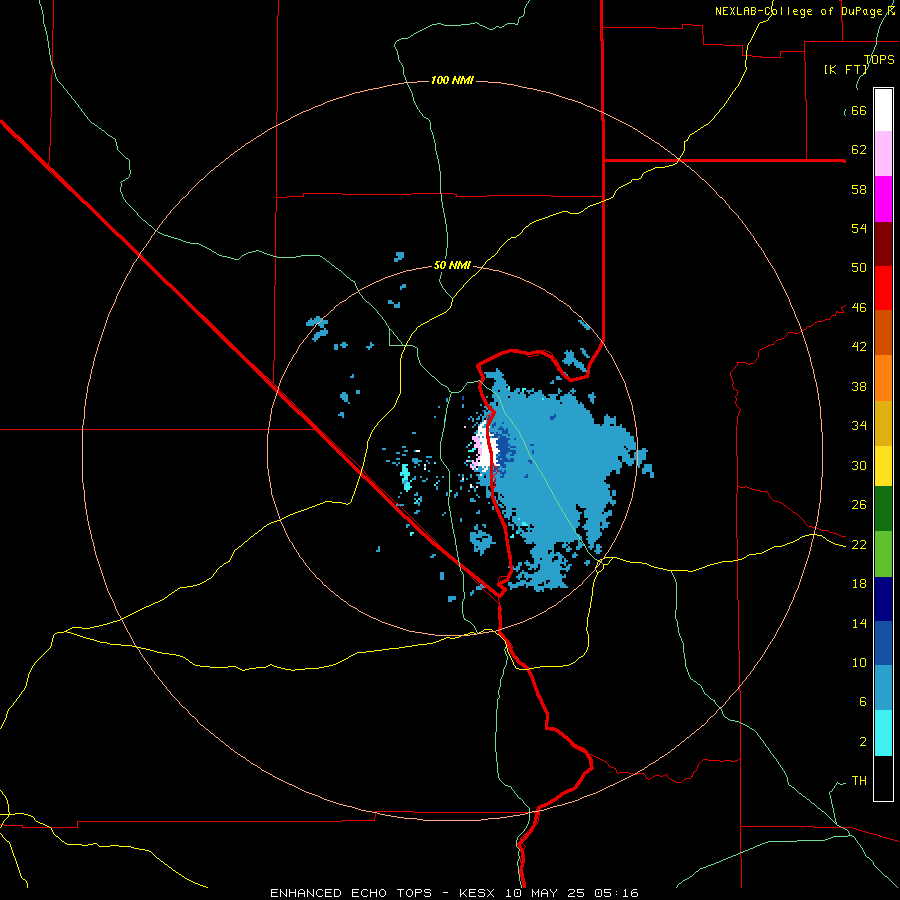The width and height of the screenshot is (900, 900).
Task: Click the '10 MAY 25' date in footer
Action: pyautogui.click(x=545, y=893)
